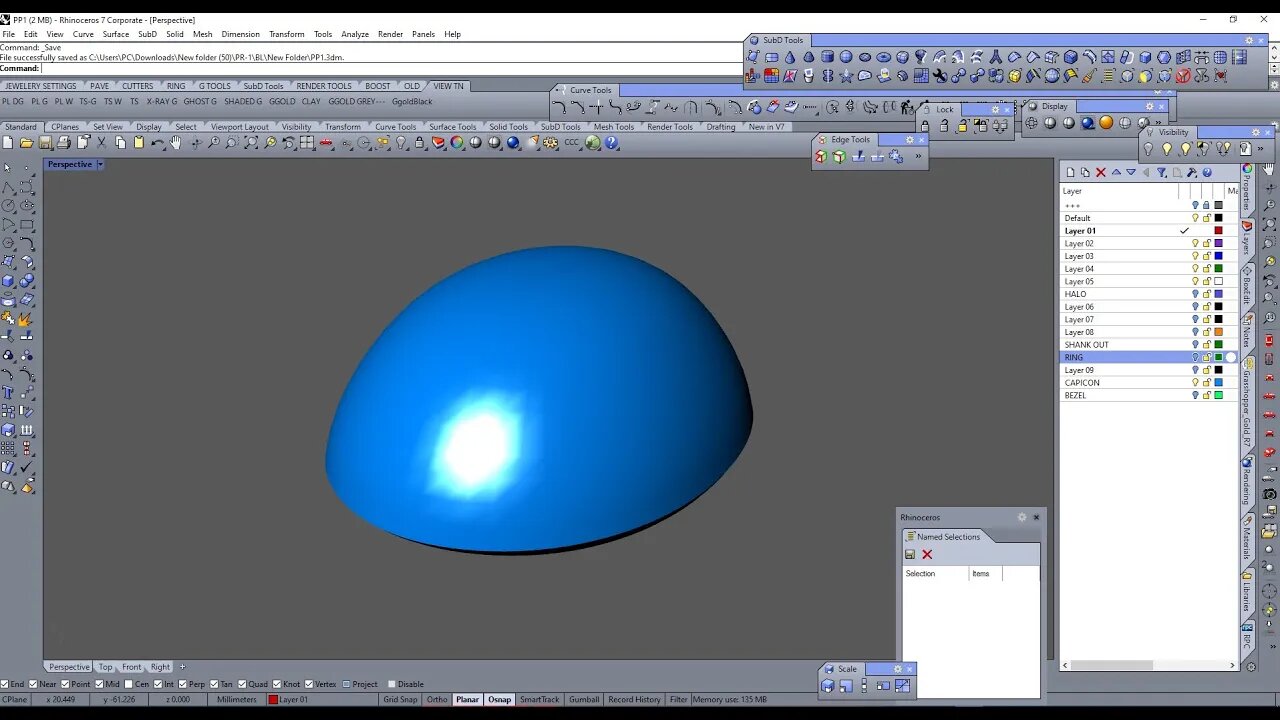Click the Save floppy disk icon
1280x720 pixels.
click(45, 143)
